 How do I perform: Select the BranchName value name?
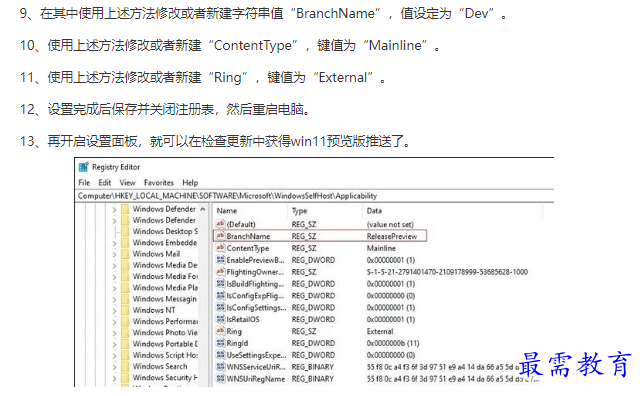click(x=248, y=236)
